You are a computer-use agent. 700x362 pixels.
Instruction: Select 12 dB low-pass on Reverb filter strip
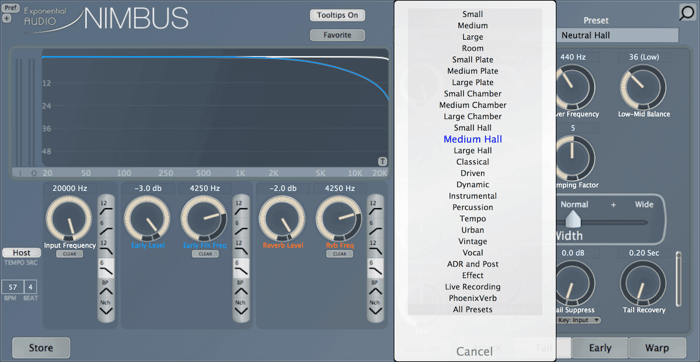coord(375,248)
